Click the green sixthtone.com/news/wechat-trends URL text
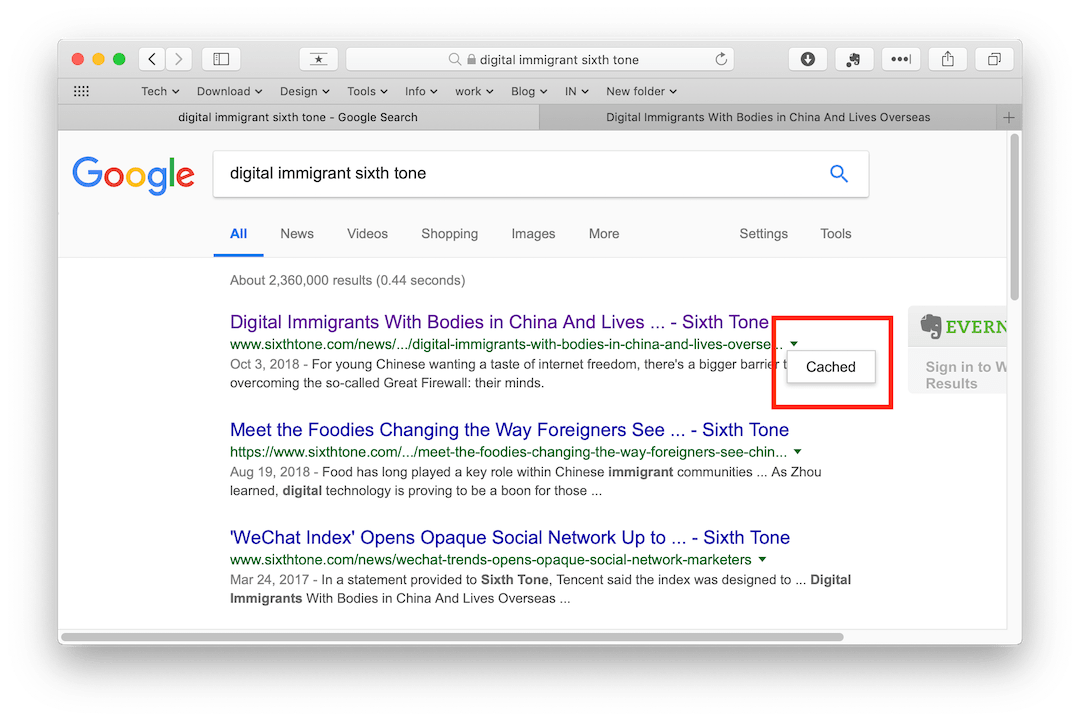 point(490,559)
